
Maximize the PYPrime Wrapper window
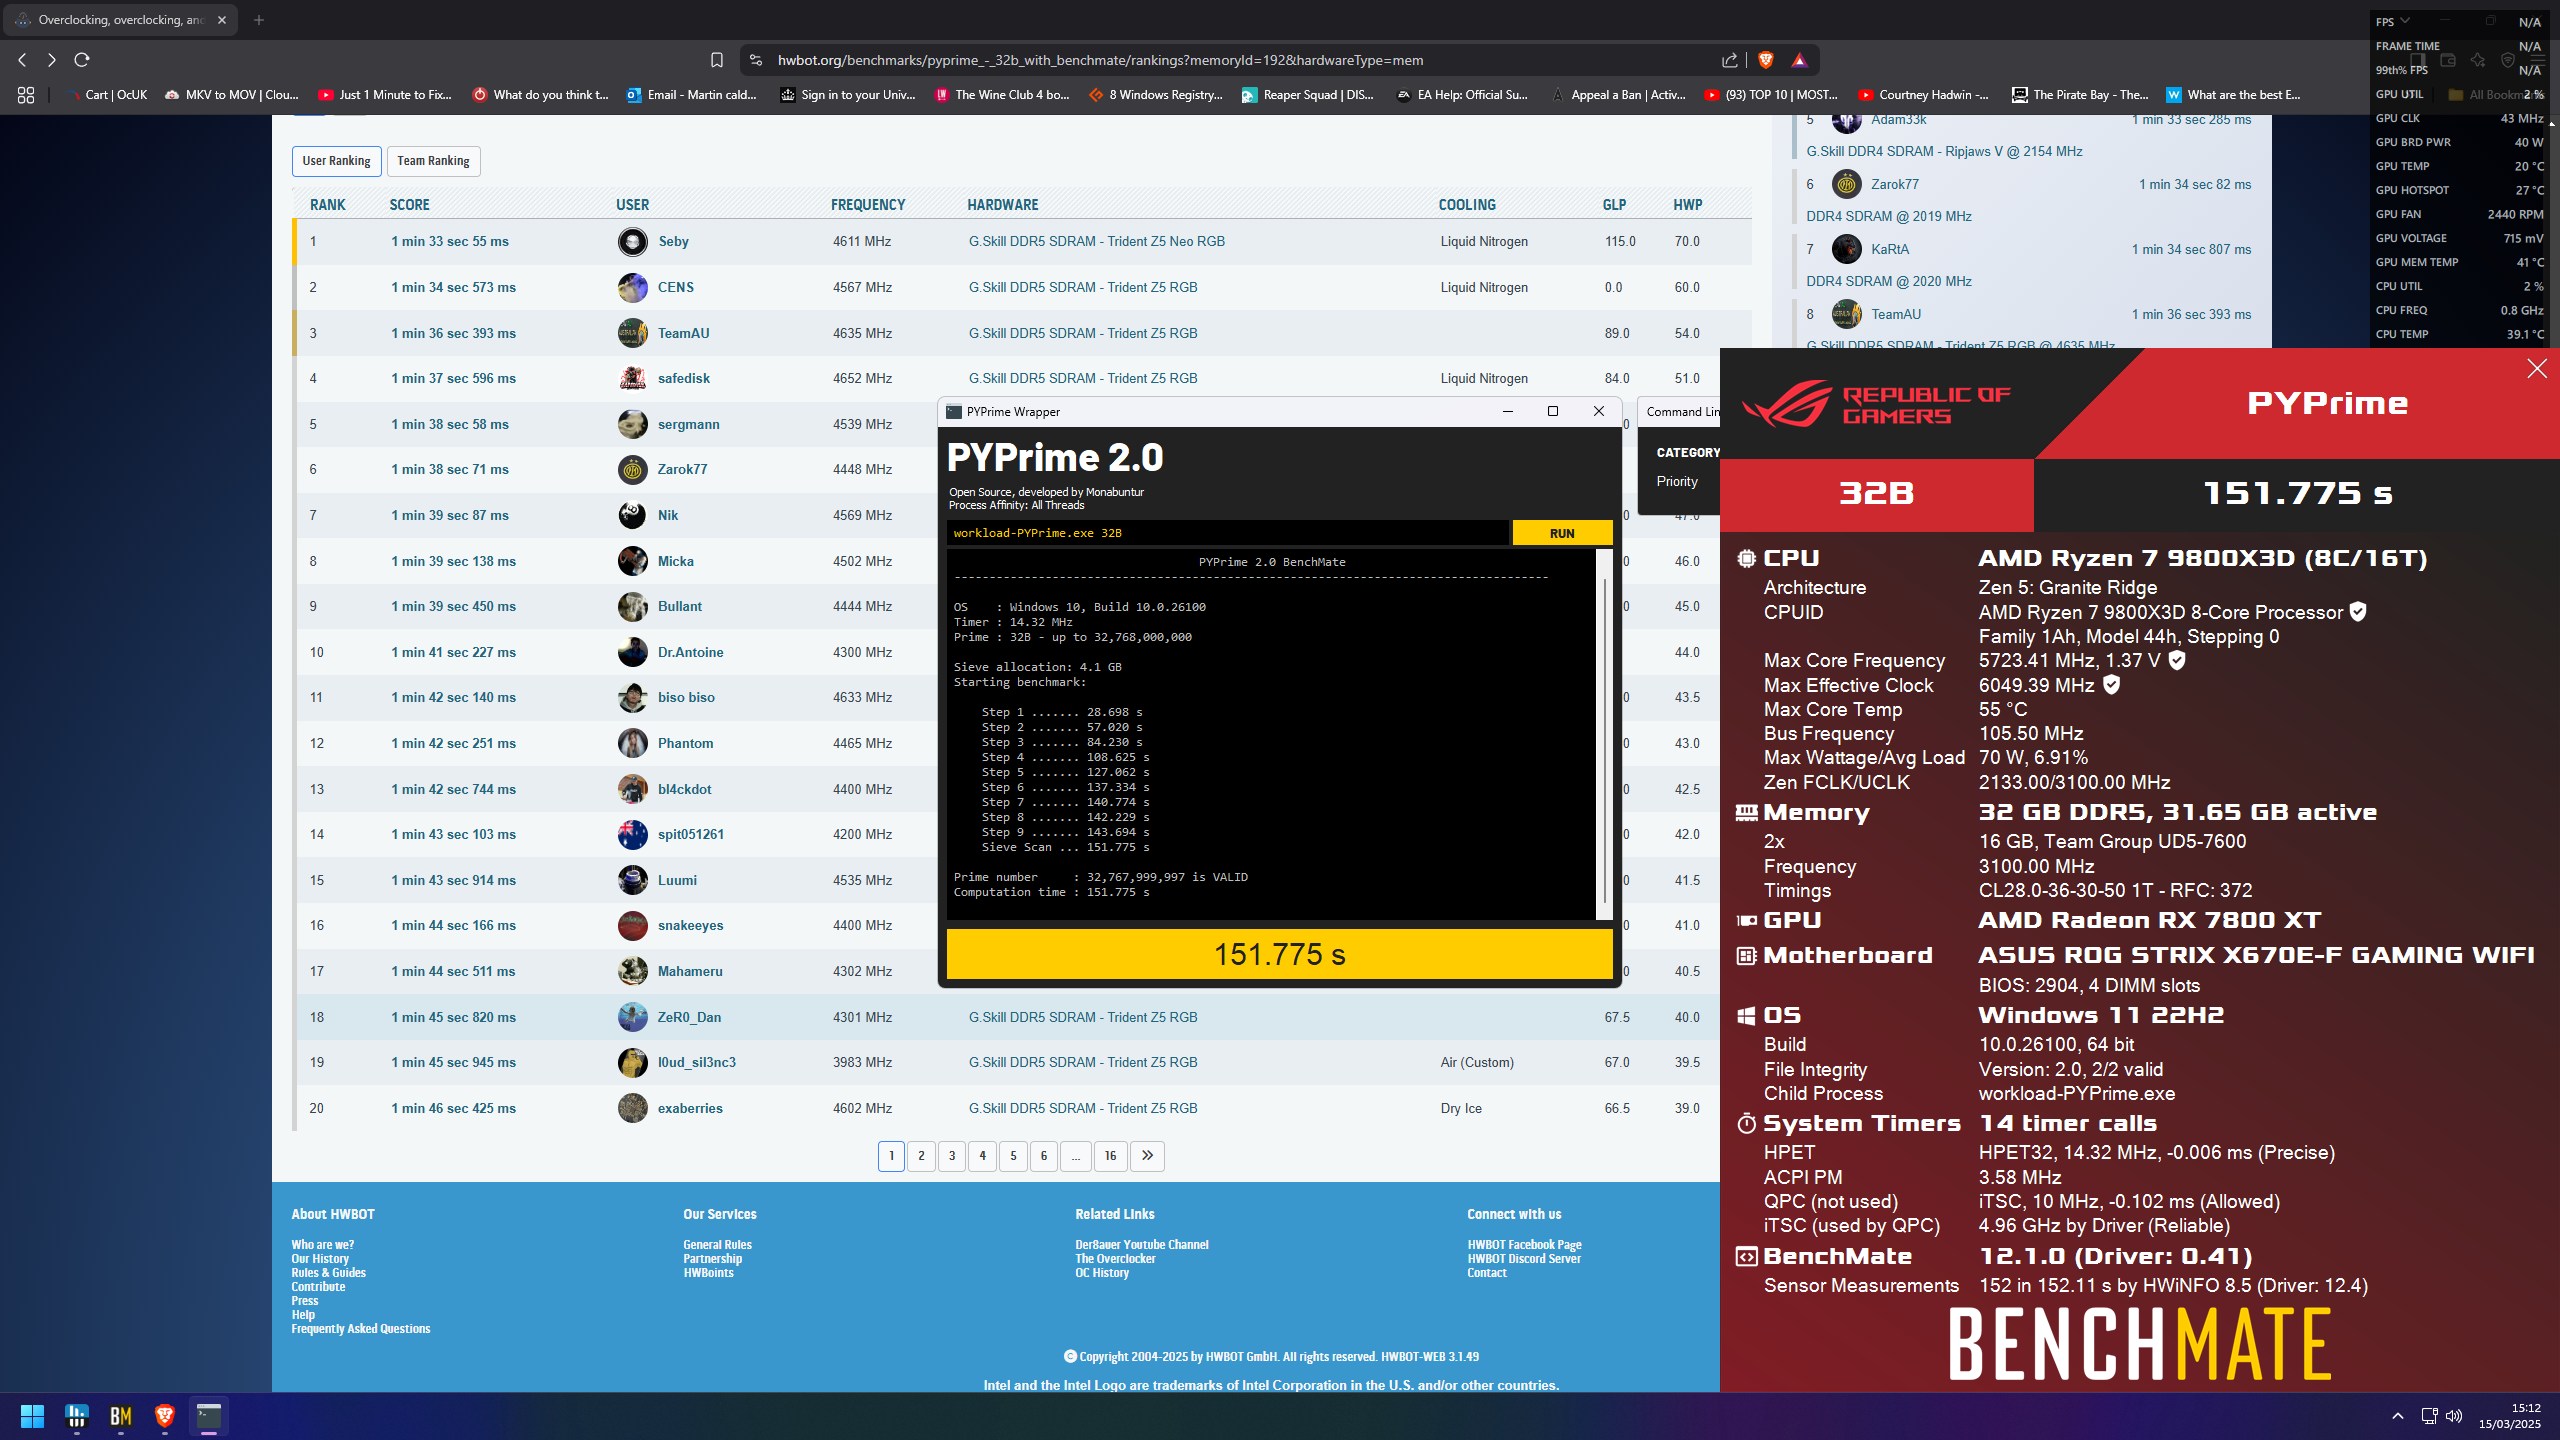point(1552,412)
